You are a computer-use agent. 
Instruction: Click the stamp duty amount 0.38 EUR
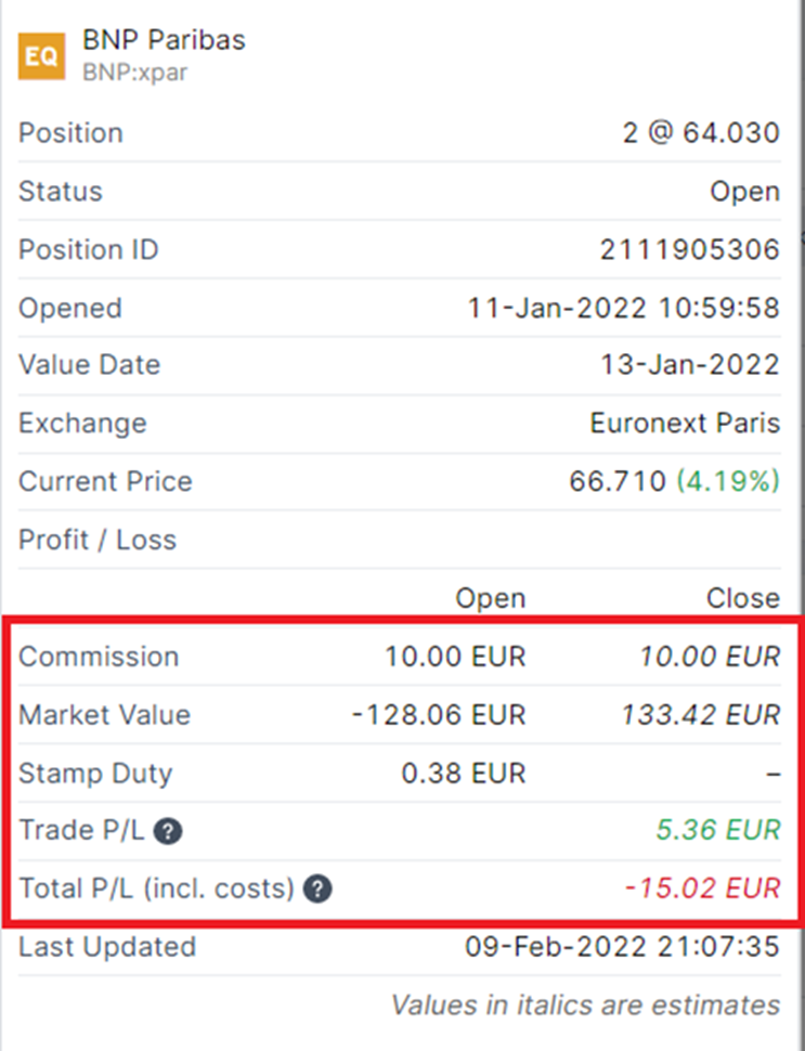(x=463, y=773)
